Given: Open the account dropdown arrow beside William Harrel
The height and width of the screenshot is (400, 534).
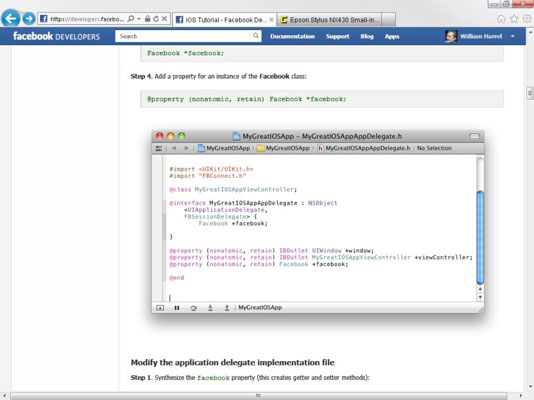Looking at the screenshot, I should [x=513, y=36].
